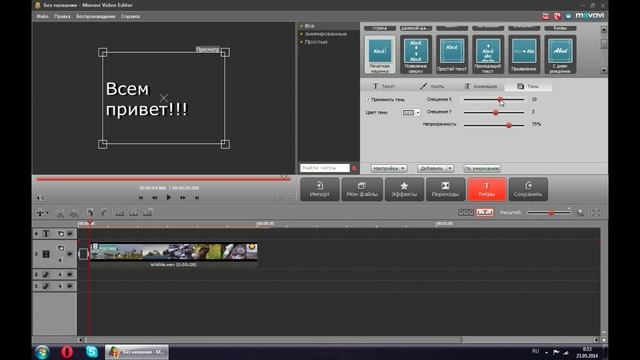Click the Redo arrow in the timeline toolbar
Viewport: 640px width, 360px height.
tap(104, 213)
